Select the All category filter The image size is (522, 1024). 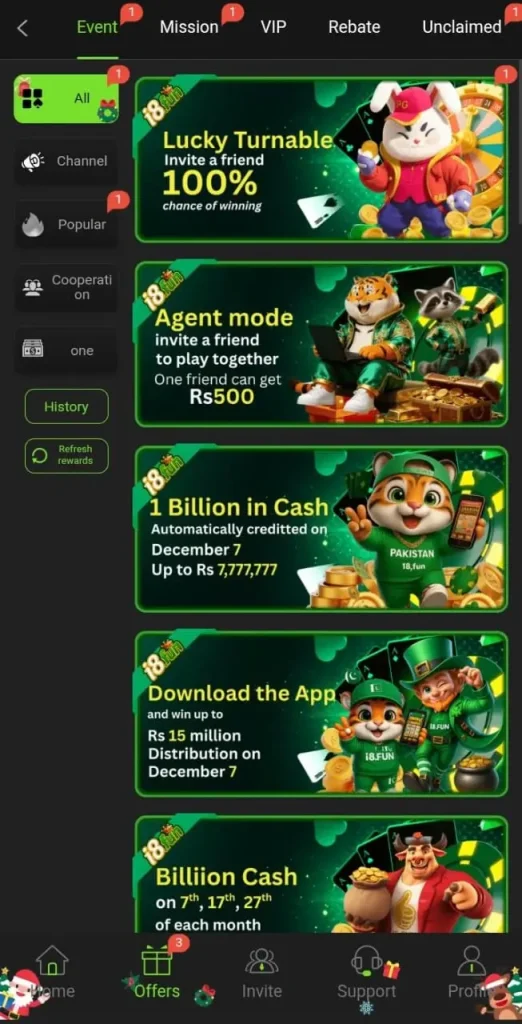[x=66, y=99]
